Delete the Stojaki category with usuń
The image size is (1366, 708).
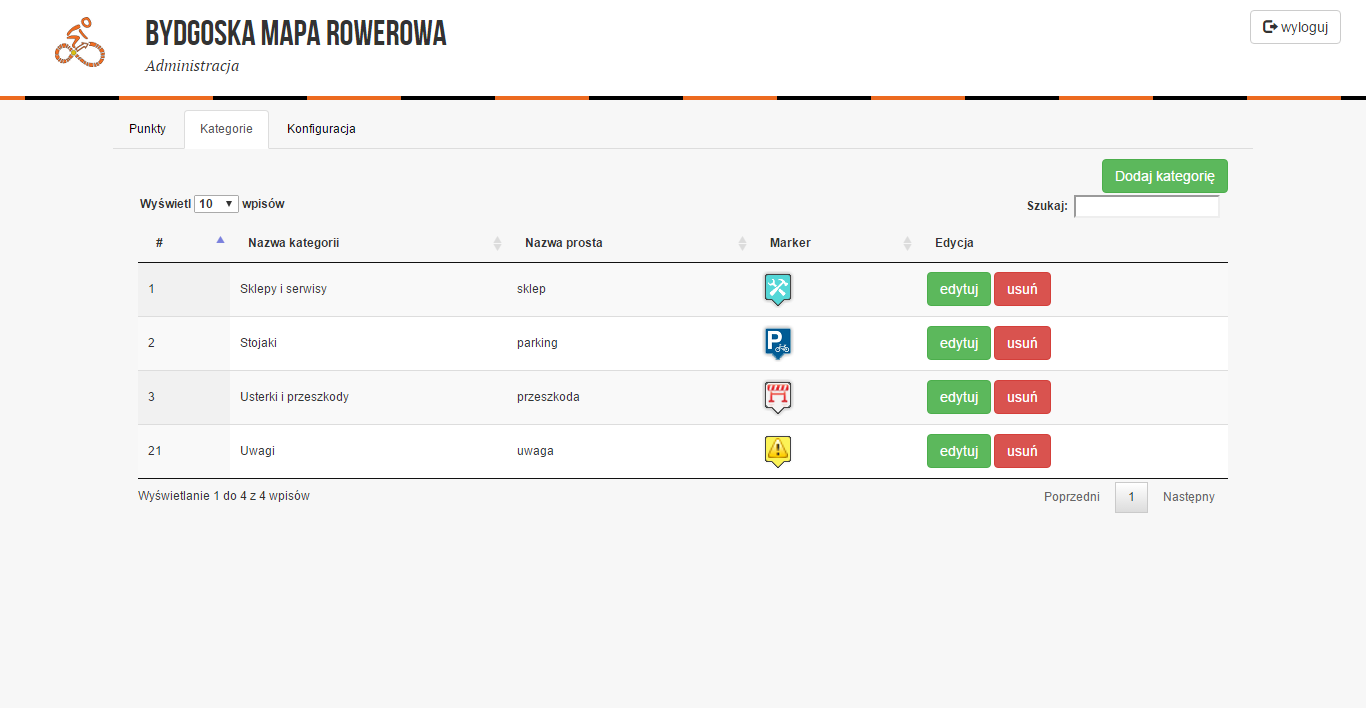pyautogui.click(x=1021, y=343)
